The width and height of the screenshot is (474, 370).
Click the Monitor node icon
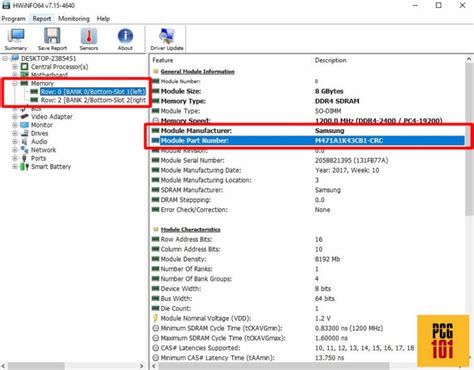pyautogui.click(x=24, y=125)
